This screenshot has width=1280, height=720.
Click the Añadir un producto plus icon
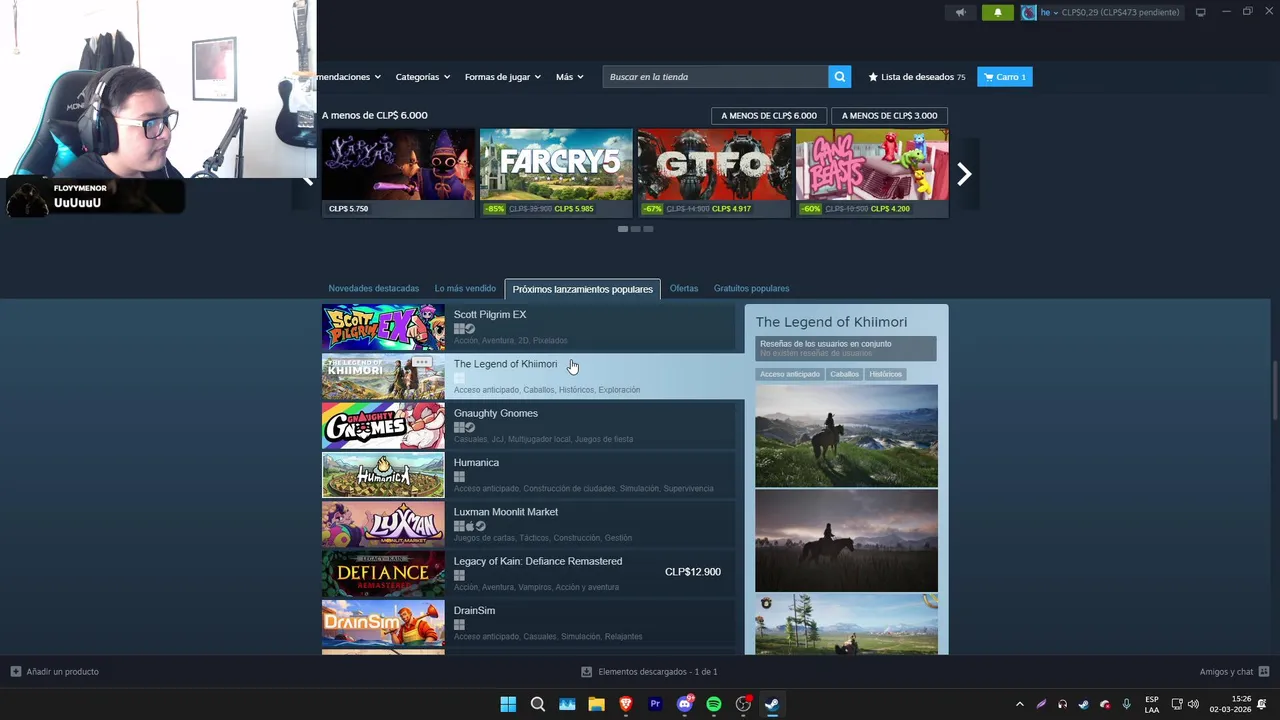click(x=15, y=671)
